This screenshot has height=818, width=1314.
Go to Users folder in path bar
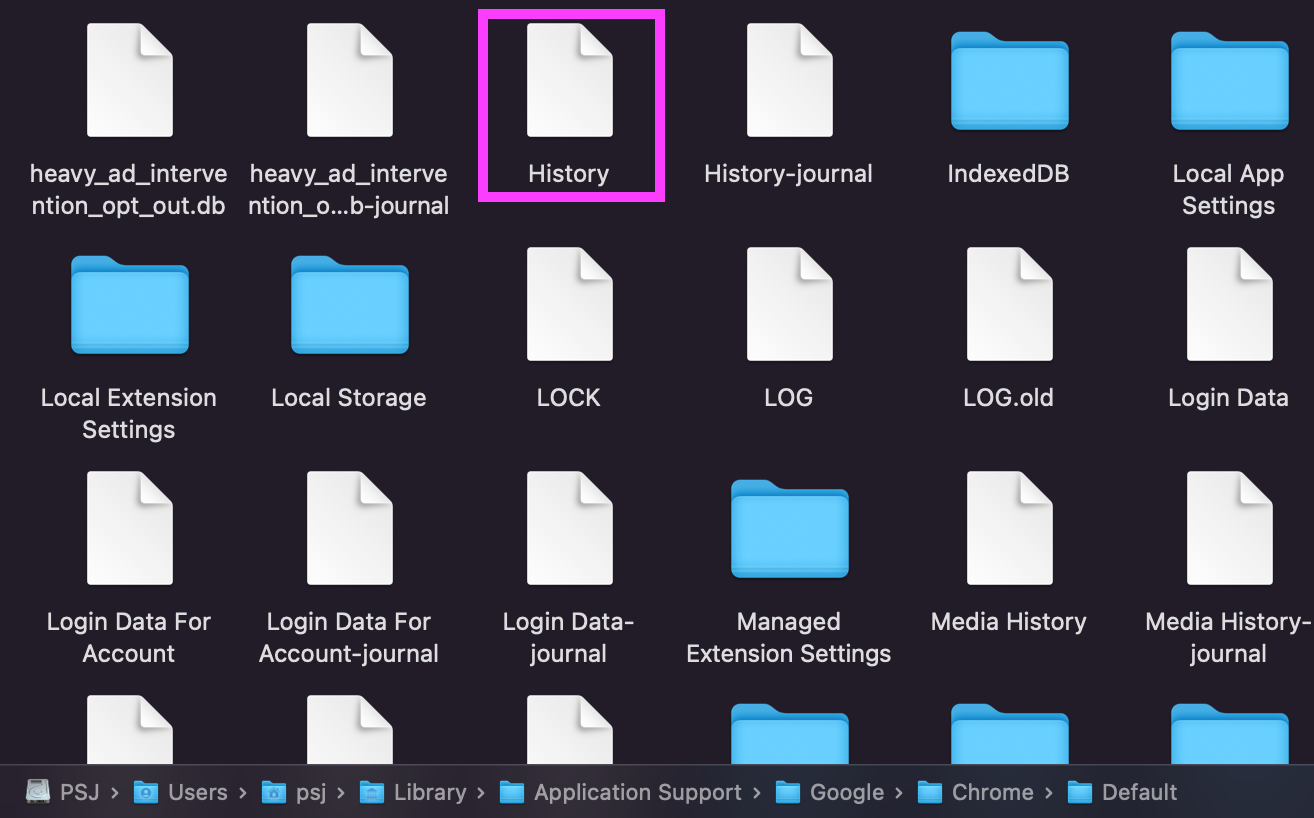[x=180, y=792]
